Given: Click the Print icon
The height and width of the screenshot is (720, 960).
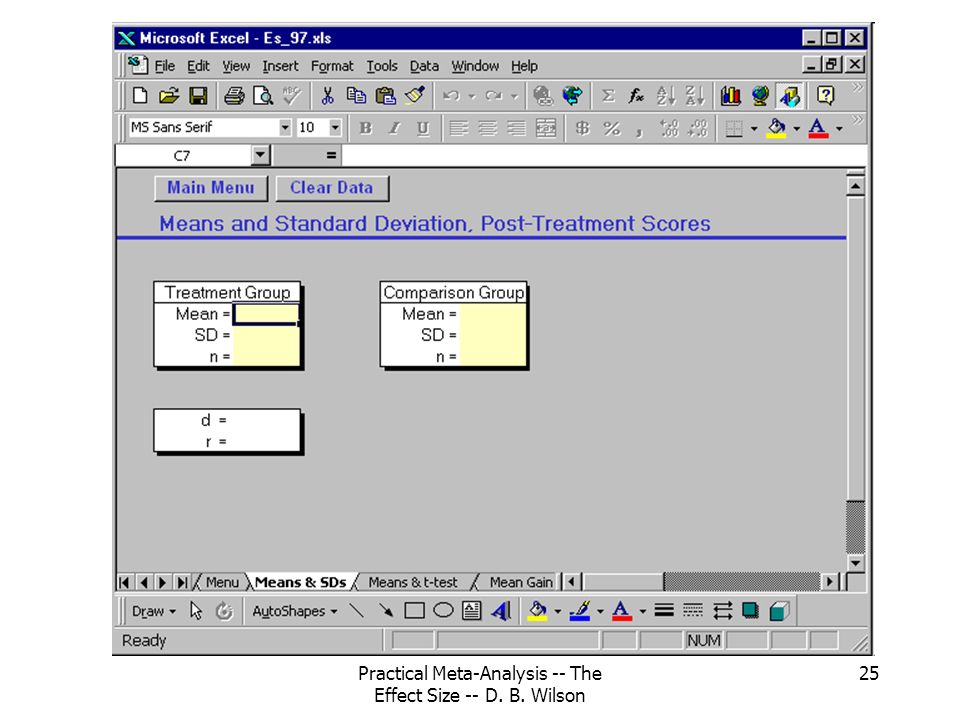Looking at the screenshot, I should click(x=234, y=96).
